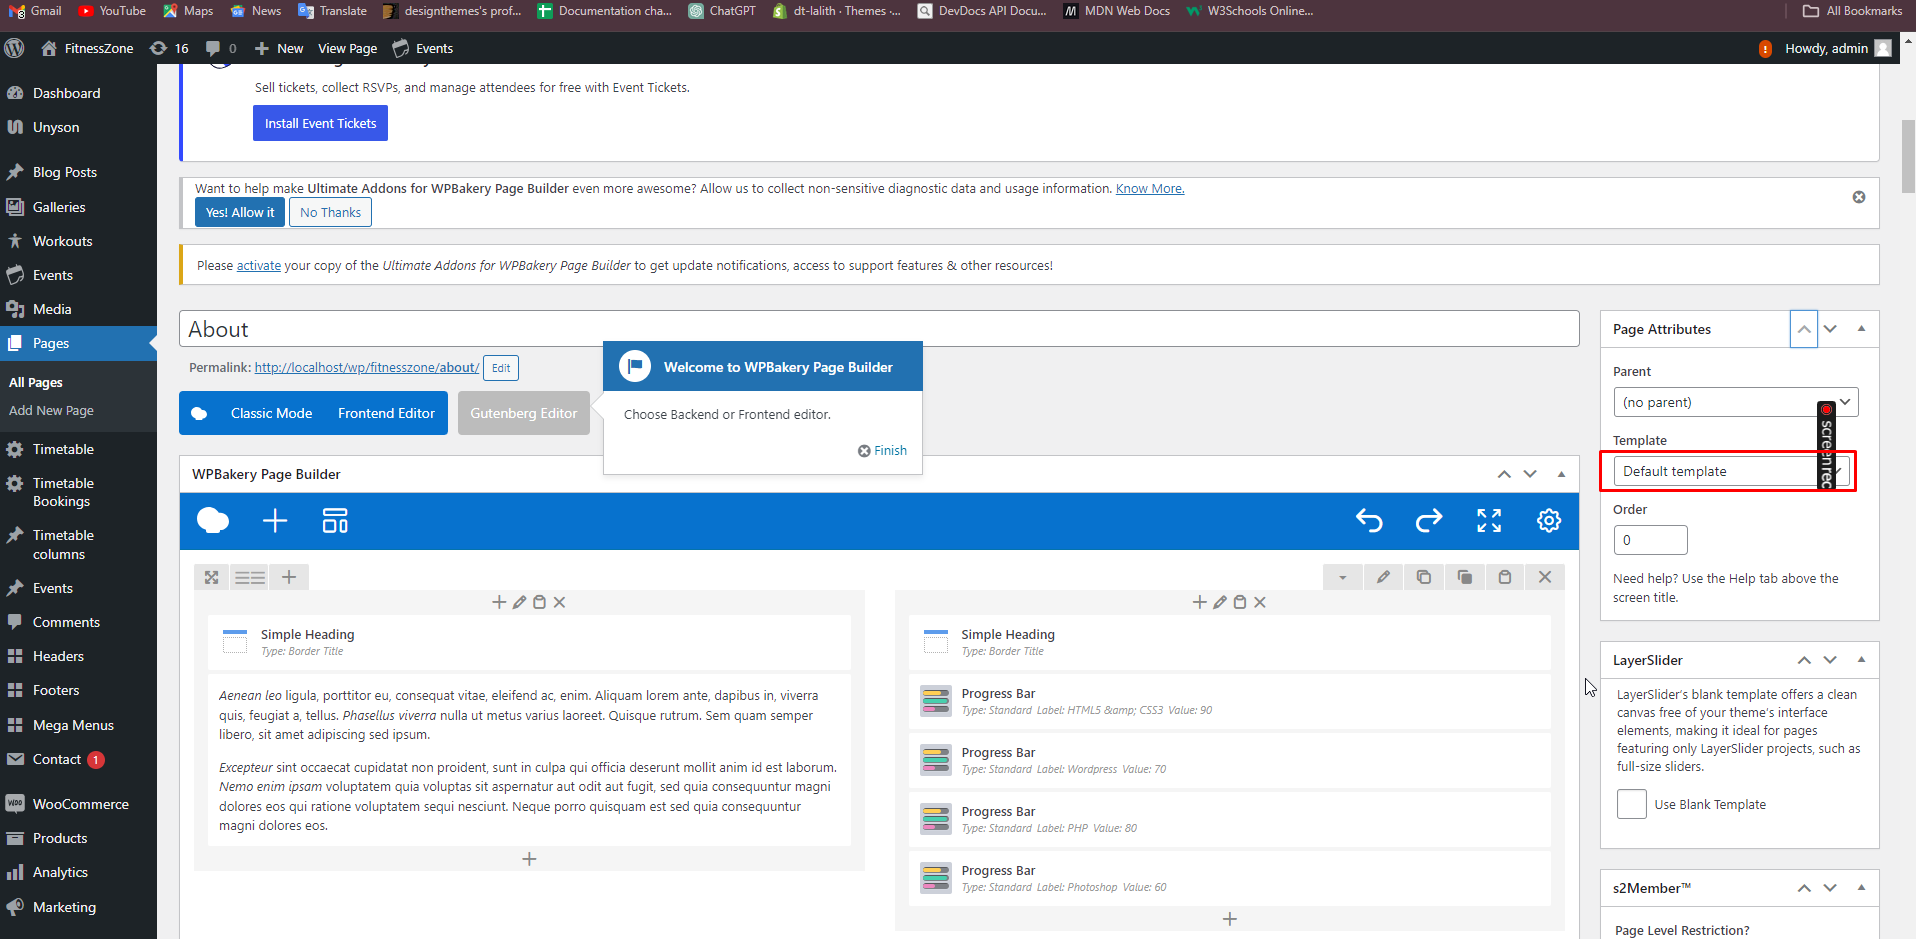Open the Parent page dropdown
This screenshot has width=1916, height=939.
(1736, 402)
